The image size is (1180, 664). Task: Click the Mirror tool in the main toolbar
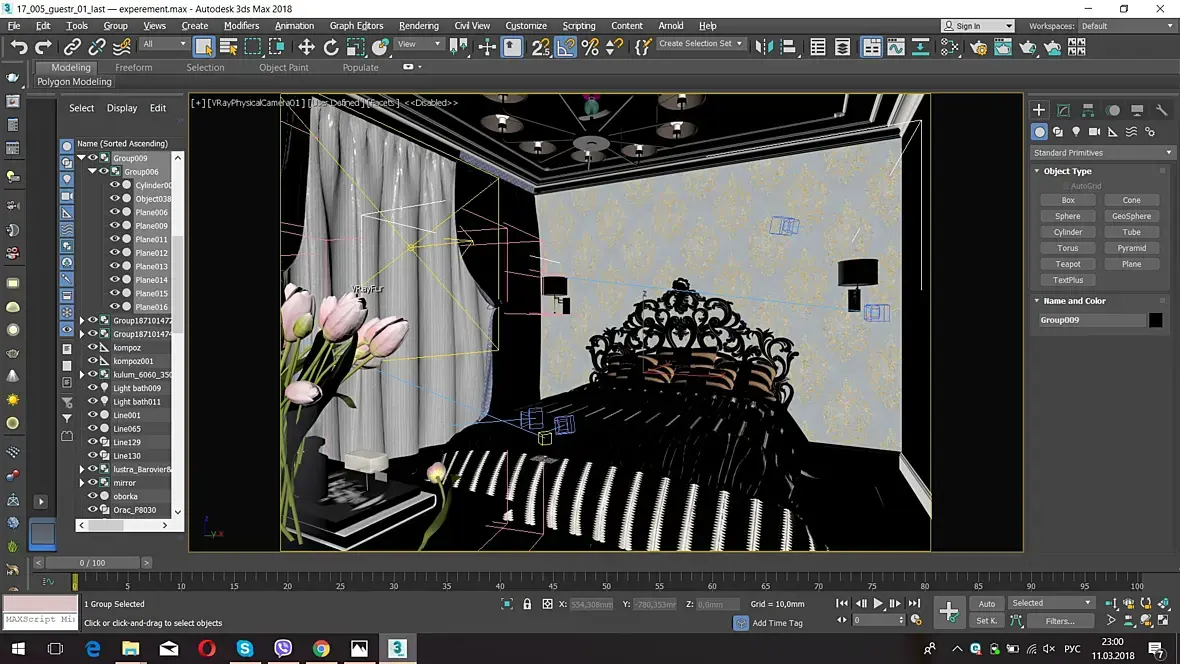(x=764, y=46)
